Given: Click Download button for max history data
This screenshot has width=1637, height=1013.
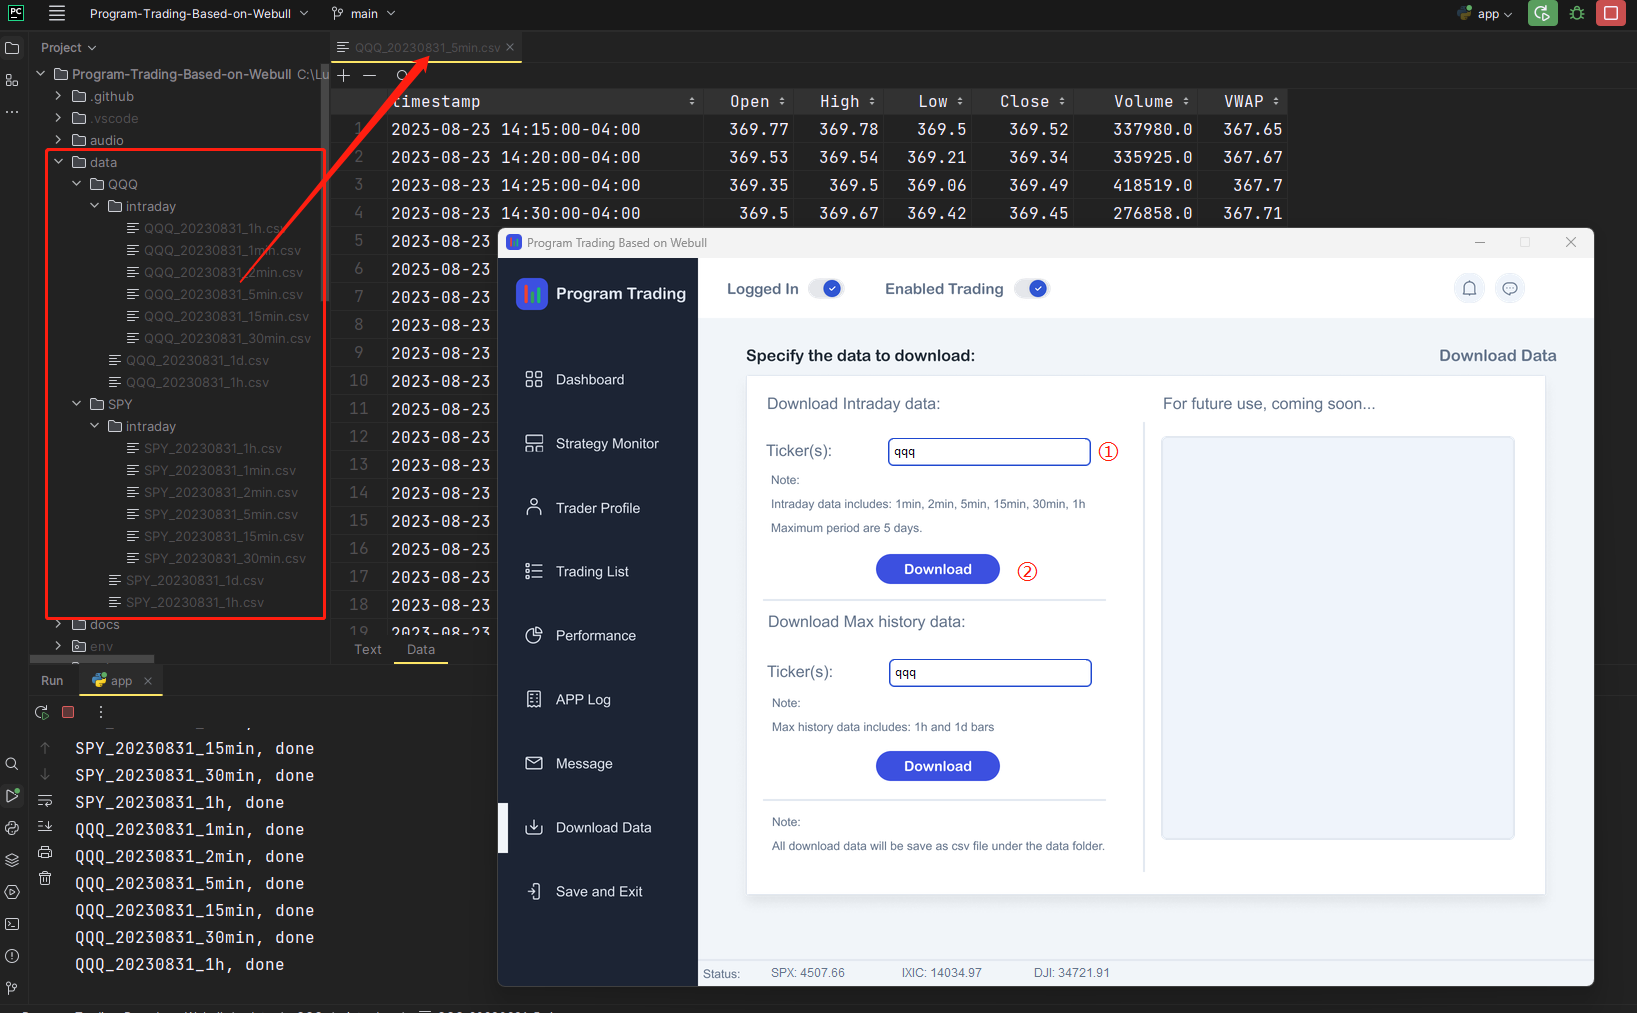Looking at the screenshot, I should tap(938, 766).
